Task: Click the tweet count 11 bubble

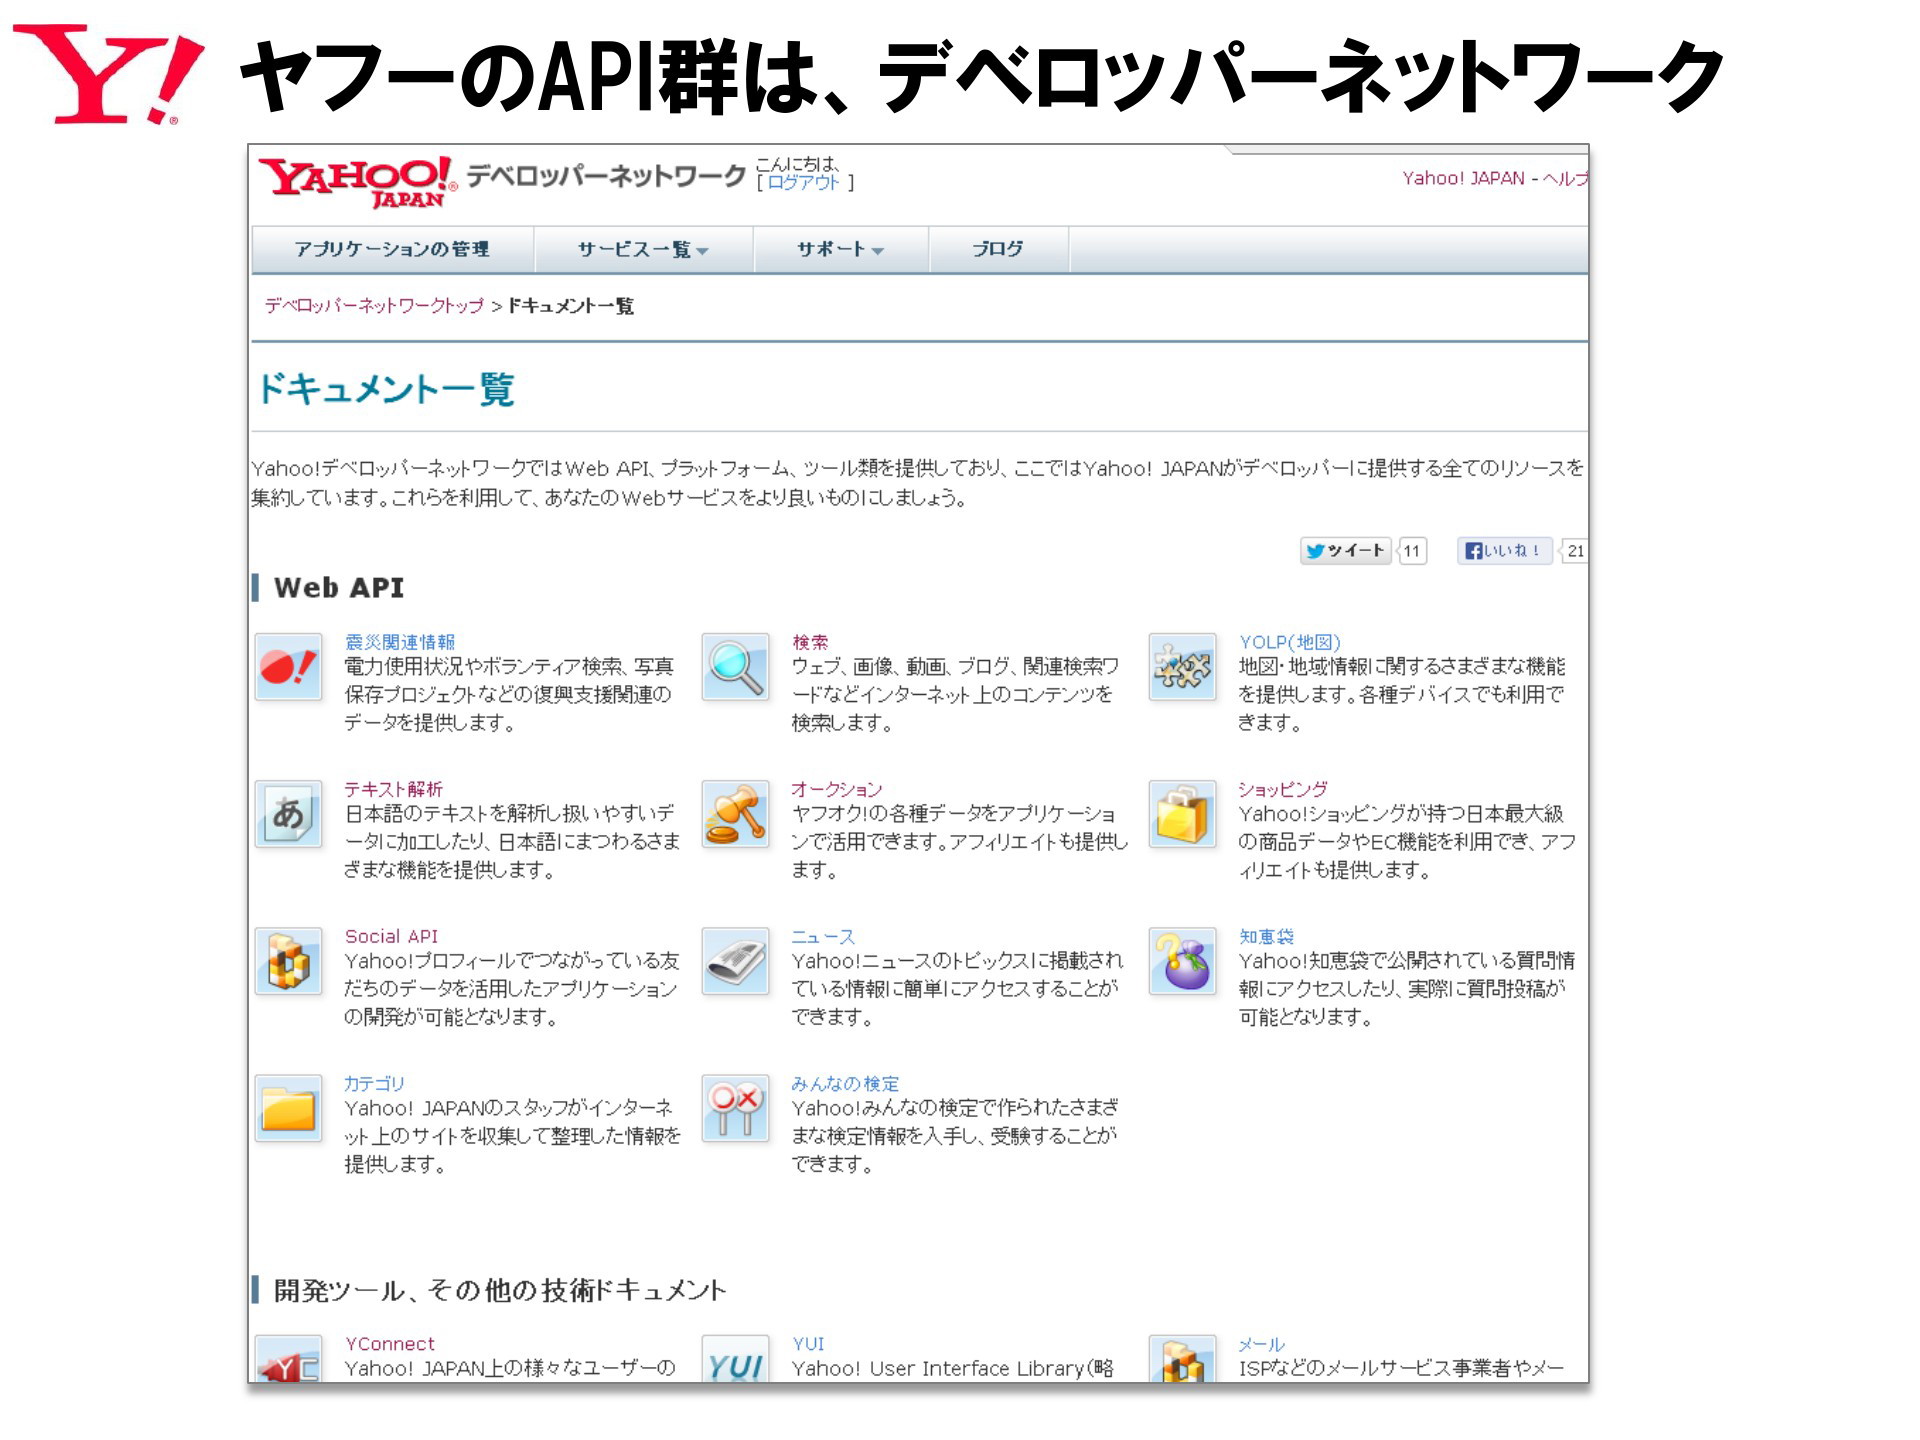Action: click(x=1412, y=551)
